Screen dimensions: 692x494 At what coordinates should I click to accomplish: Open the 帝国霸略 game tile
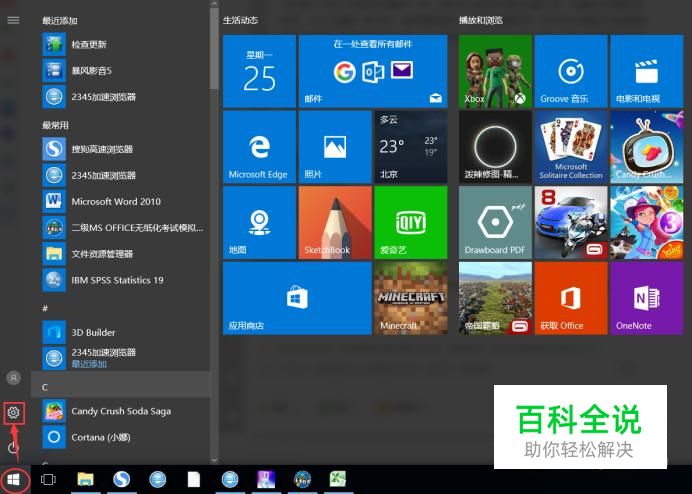[x=495, y=298]
